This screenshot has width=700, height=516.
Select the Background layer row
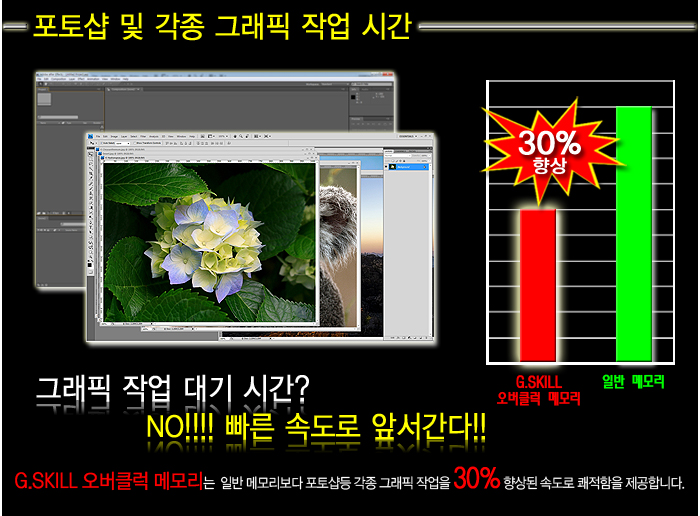click(x=408, y=167)
